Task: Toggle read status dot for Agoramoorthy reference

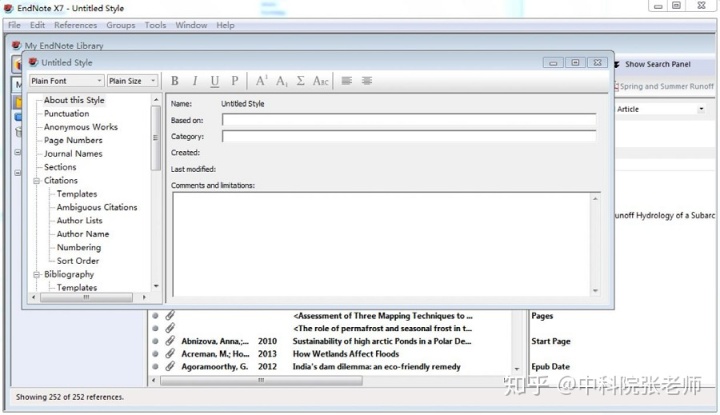Action: pos(155,366)
